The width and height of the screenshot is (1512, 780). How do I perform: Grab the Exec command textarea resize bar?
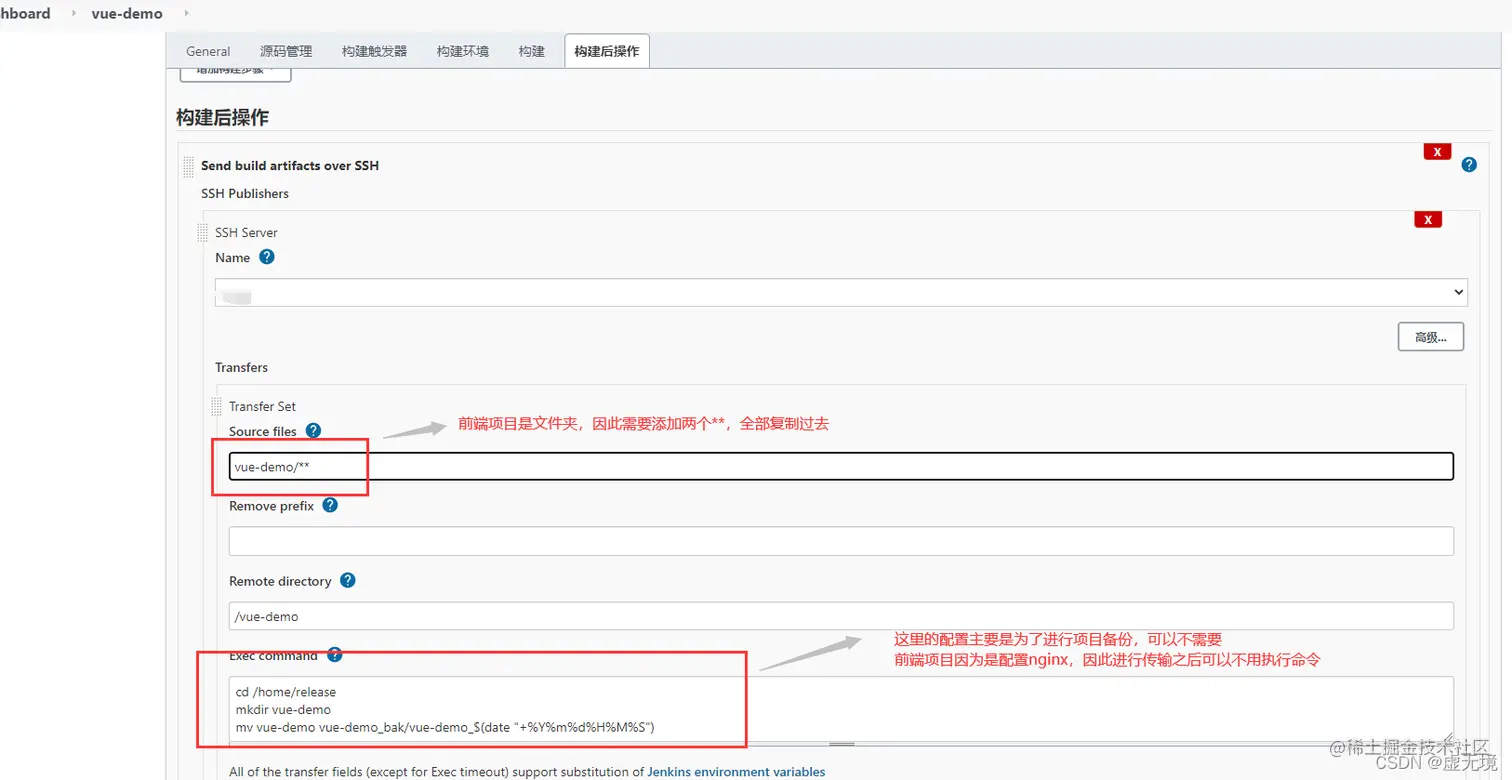pyautogui.click(x=841, y=744)
